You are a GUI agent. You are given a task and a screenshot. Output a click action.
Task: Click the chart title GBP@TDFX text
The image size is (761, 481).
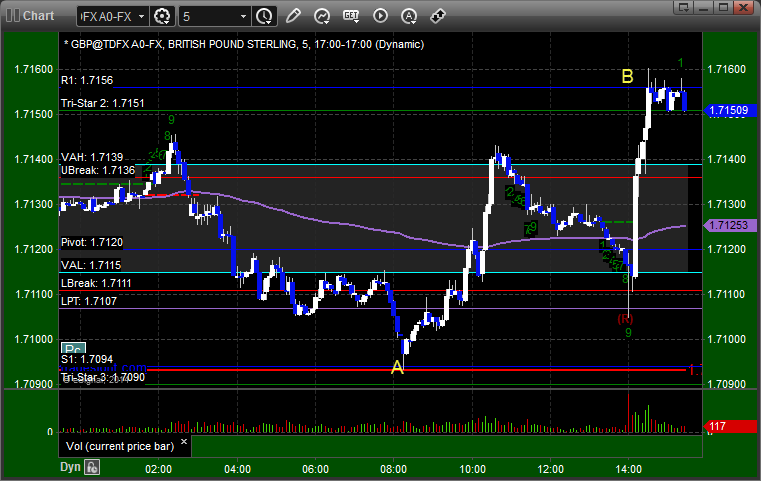click(244, 44)
